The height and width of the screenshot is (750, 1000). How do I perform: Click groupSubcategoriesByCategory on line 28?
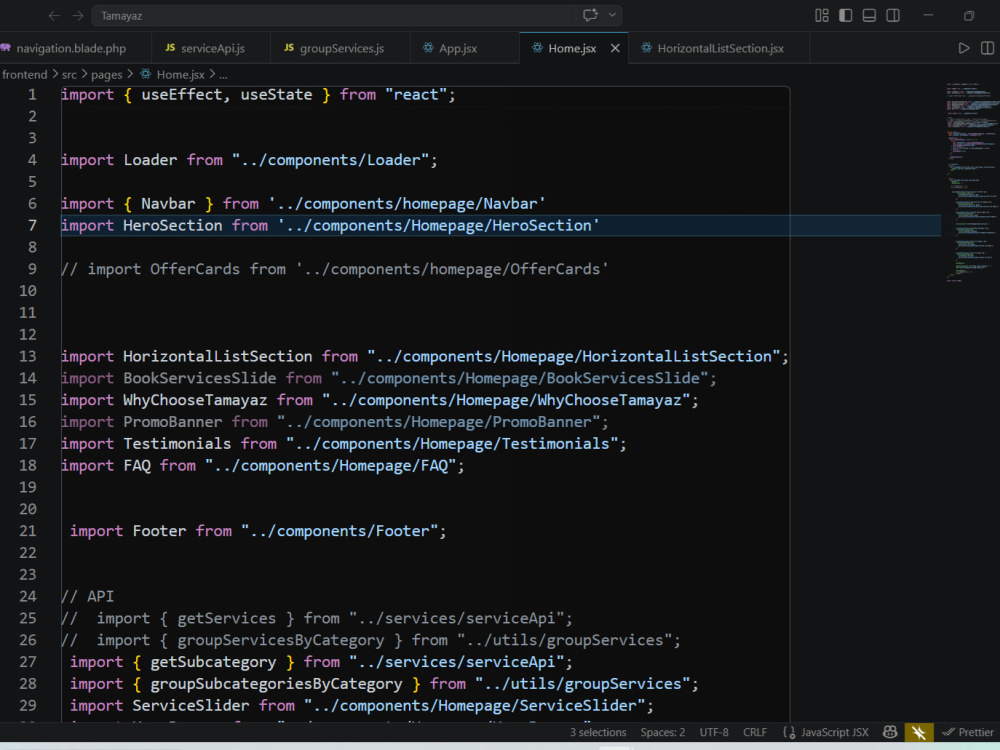pos(276,684)
